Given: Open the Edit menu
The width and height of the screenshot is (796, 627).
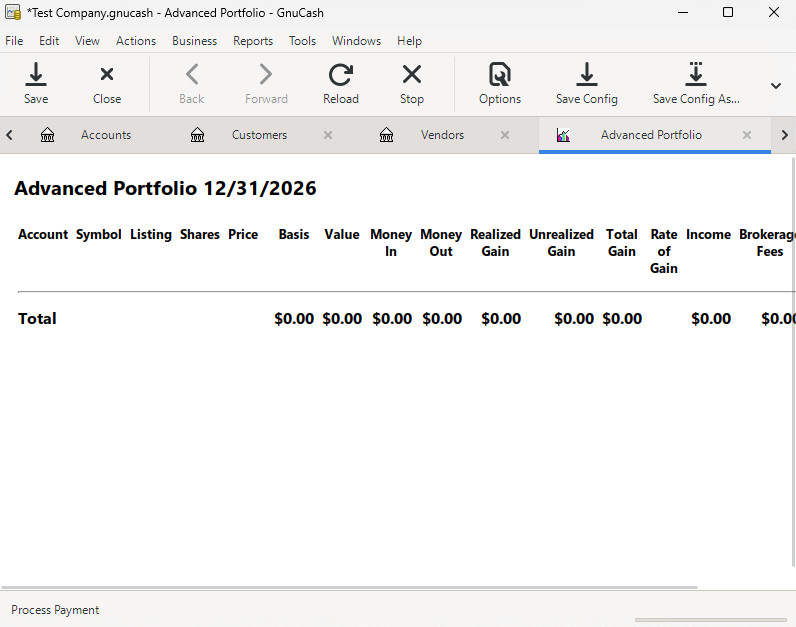Looking at the screenshot, I should click(49, 41).
